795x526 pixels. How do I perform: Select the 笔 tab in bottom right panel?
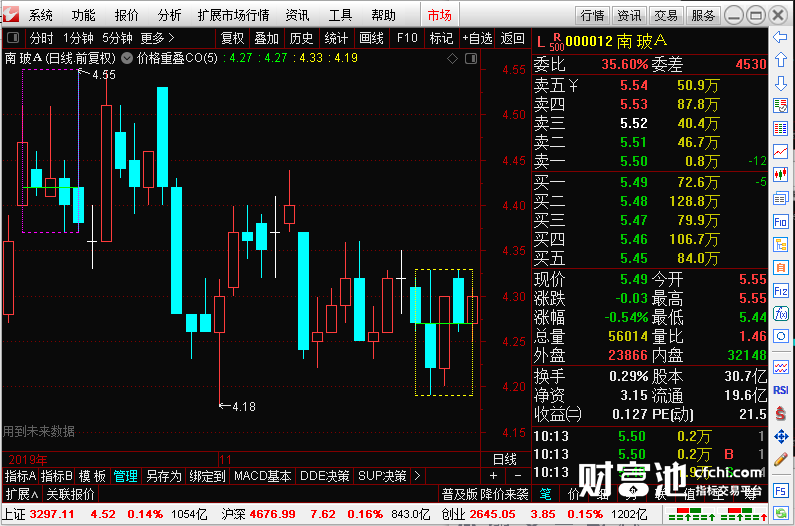pos(545,494)
